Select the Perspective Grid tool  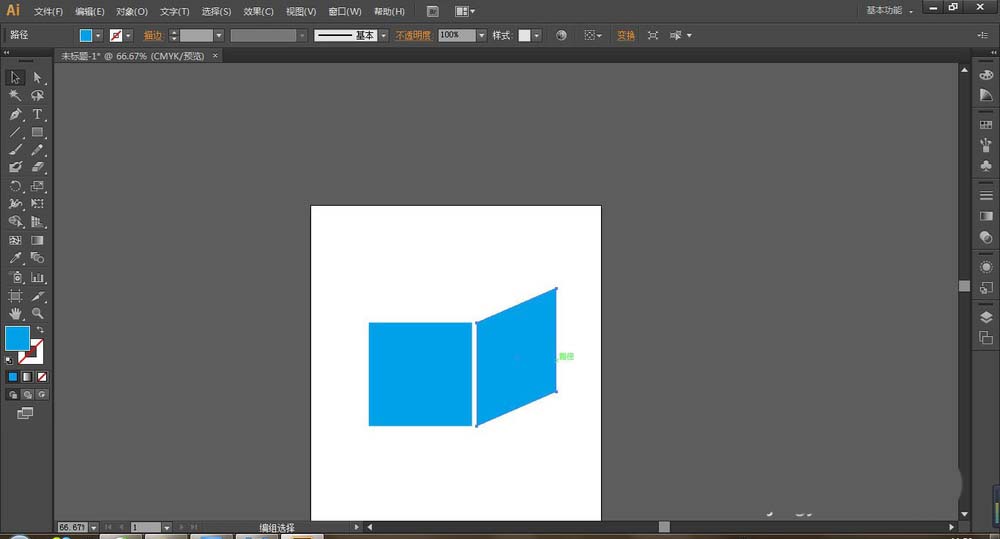(x=38, y=222)
